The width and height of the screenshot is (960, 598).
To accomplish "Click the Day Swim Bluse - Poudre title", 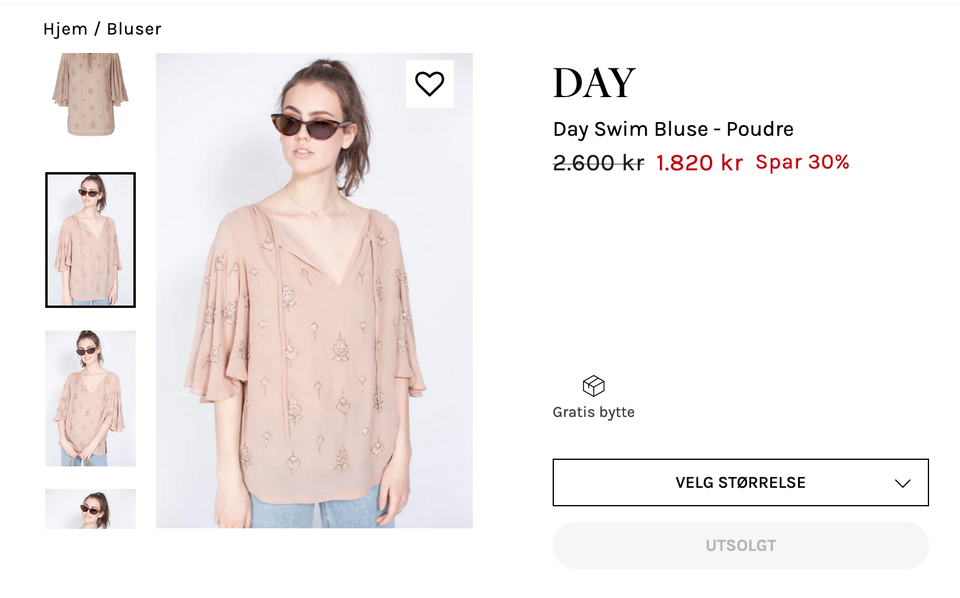I will (x=673, y=129).
